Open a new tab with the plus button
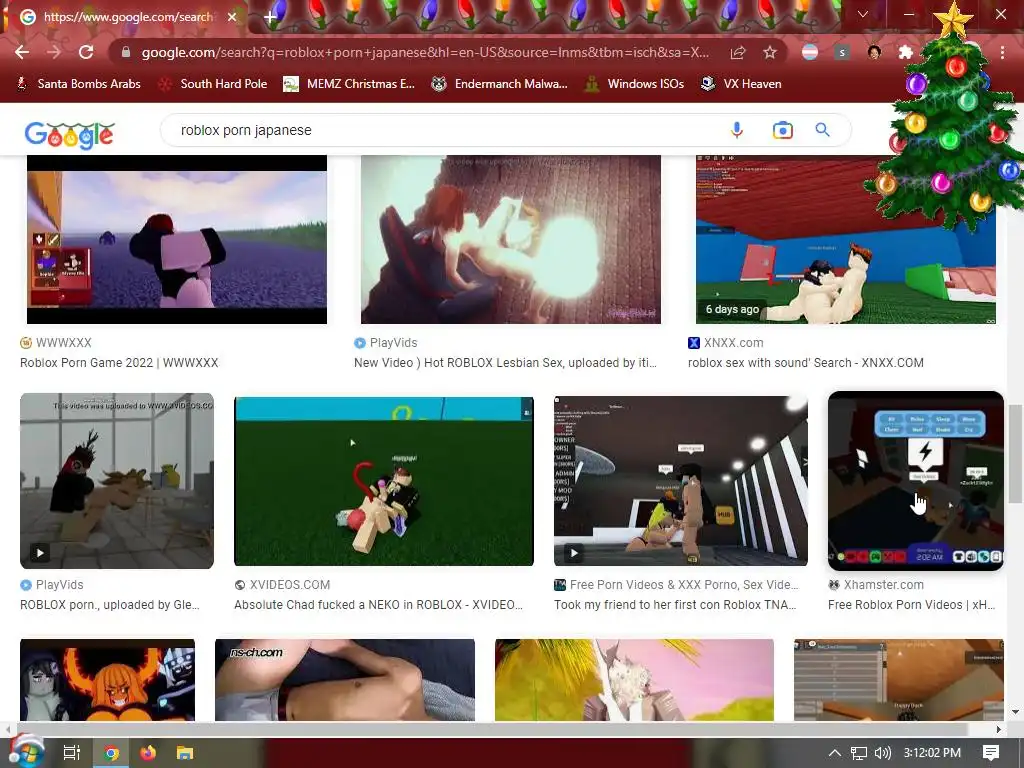1024x768 pixels. (x=270, y=17)
